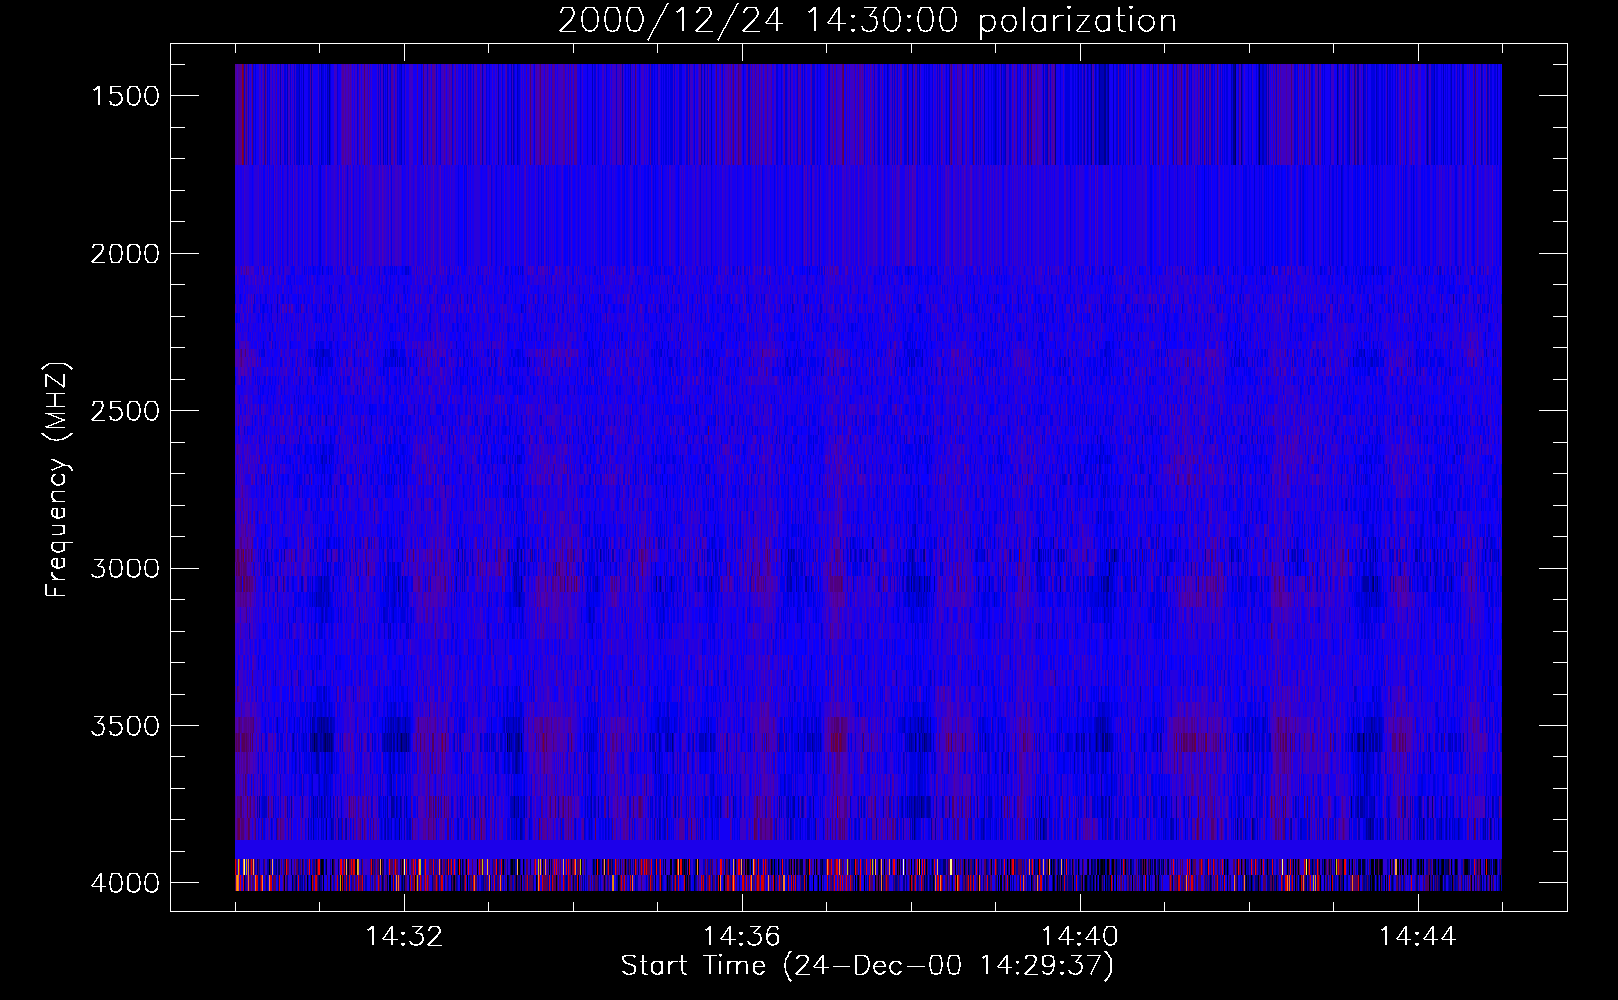This screenshot has height=1000, width=1618.
Task: Click the plot title '2000/12/24 14:30:00 polarization'
Action: 867,21
